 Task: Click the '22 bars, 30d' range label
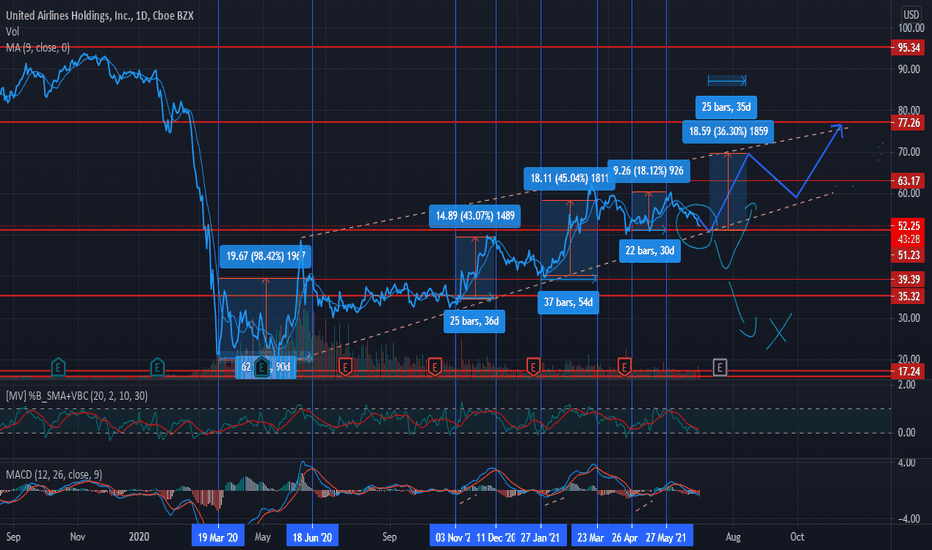[x=650, y=250]
